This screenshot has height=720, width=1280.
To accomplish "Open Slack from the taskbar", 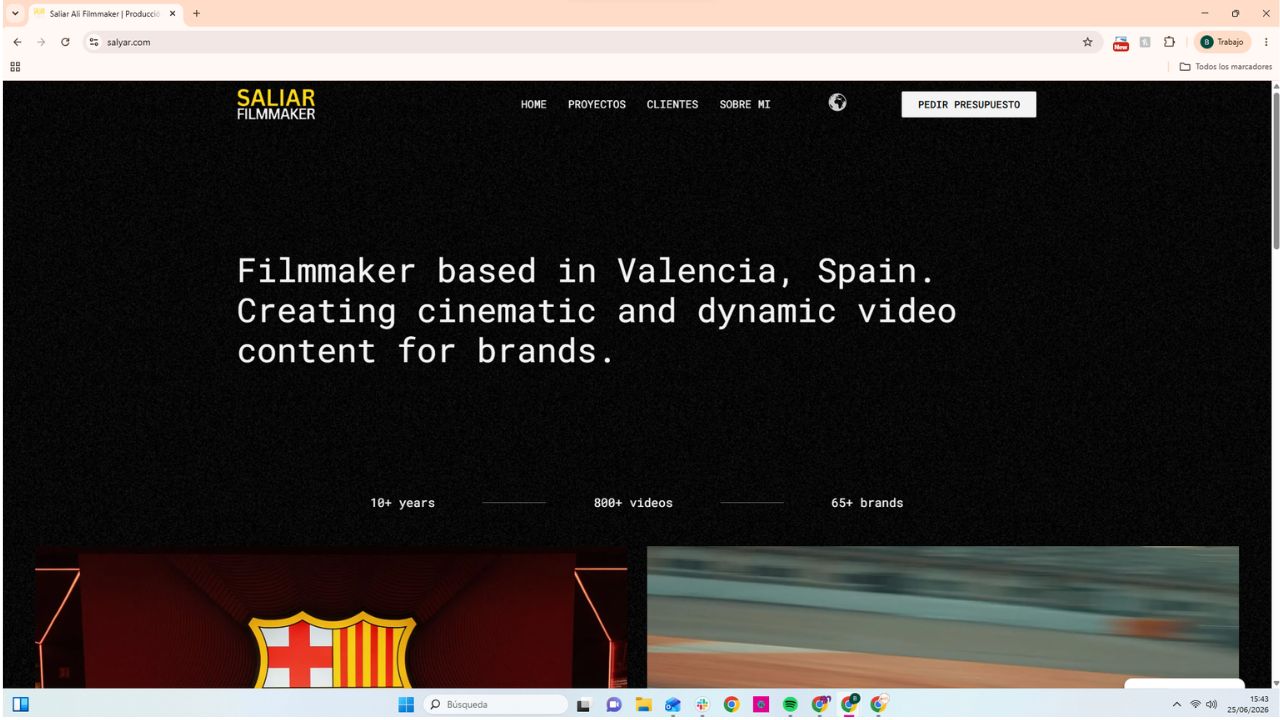I will coord(702,705).
